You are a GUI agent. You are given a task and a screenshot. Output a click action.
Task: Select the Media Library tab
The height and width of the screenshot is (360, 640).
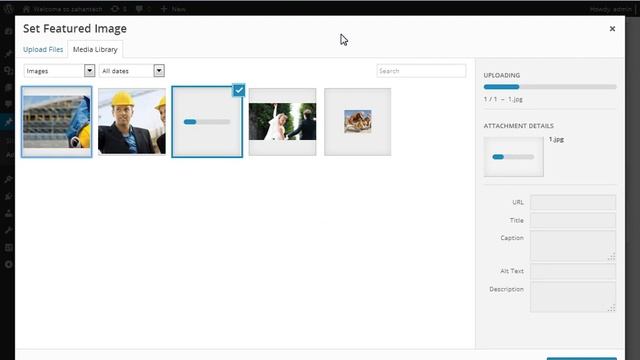click(x=95, y=49)
